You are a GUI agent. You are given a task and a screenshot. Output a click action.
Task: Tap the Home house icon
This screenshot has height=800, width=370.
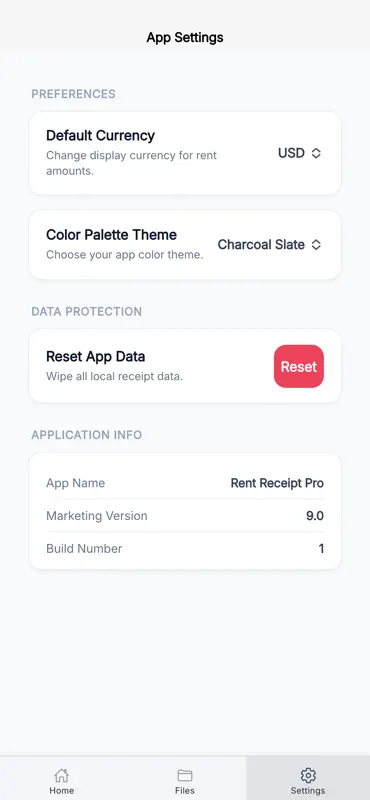pyautogui.click(x=61, y=775)
